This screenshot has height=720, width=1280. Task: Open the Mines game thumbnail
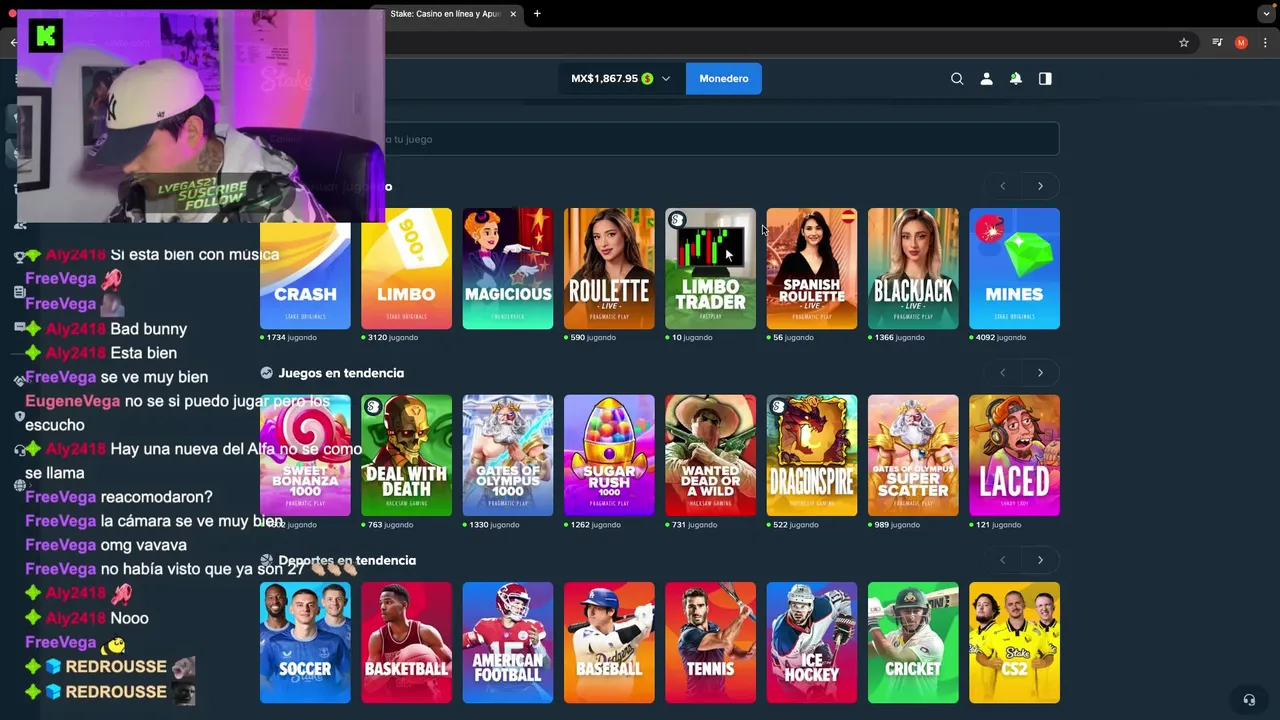tap(1014, 268)
